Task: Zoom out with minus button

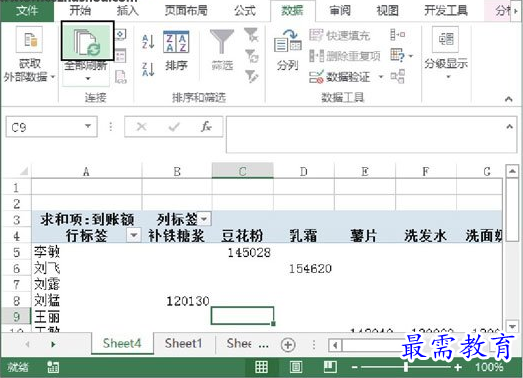Action: (x=355, y=367)
